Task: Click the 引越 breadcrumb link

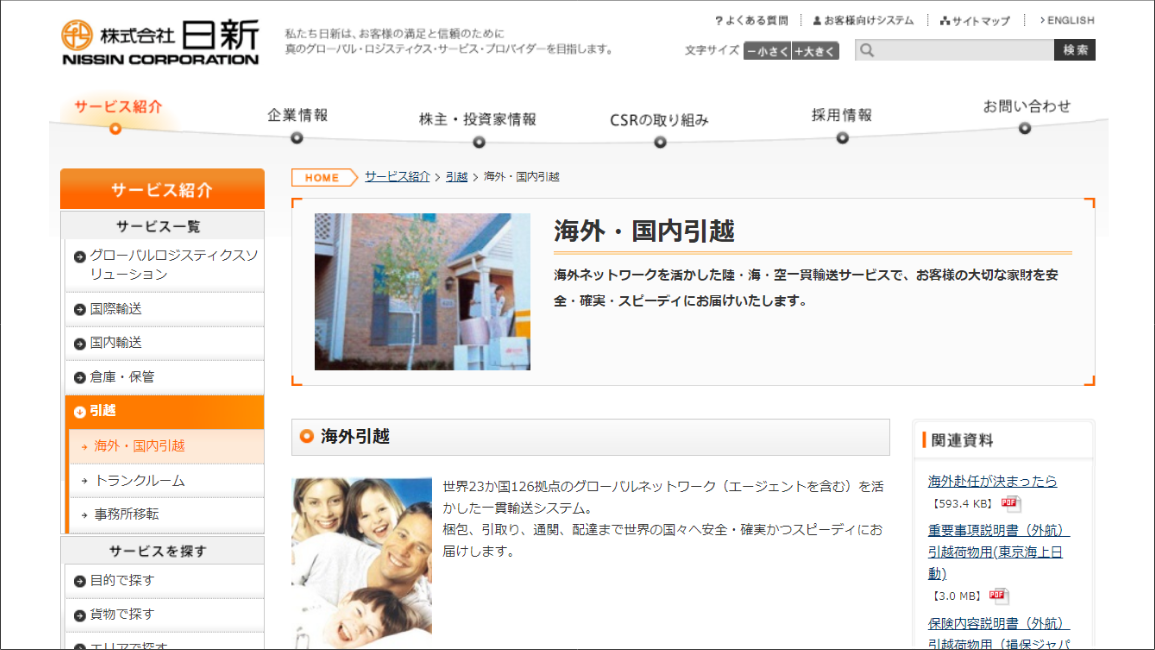Action: [457, 177]
